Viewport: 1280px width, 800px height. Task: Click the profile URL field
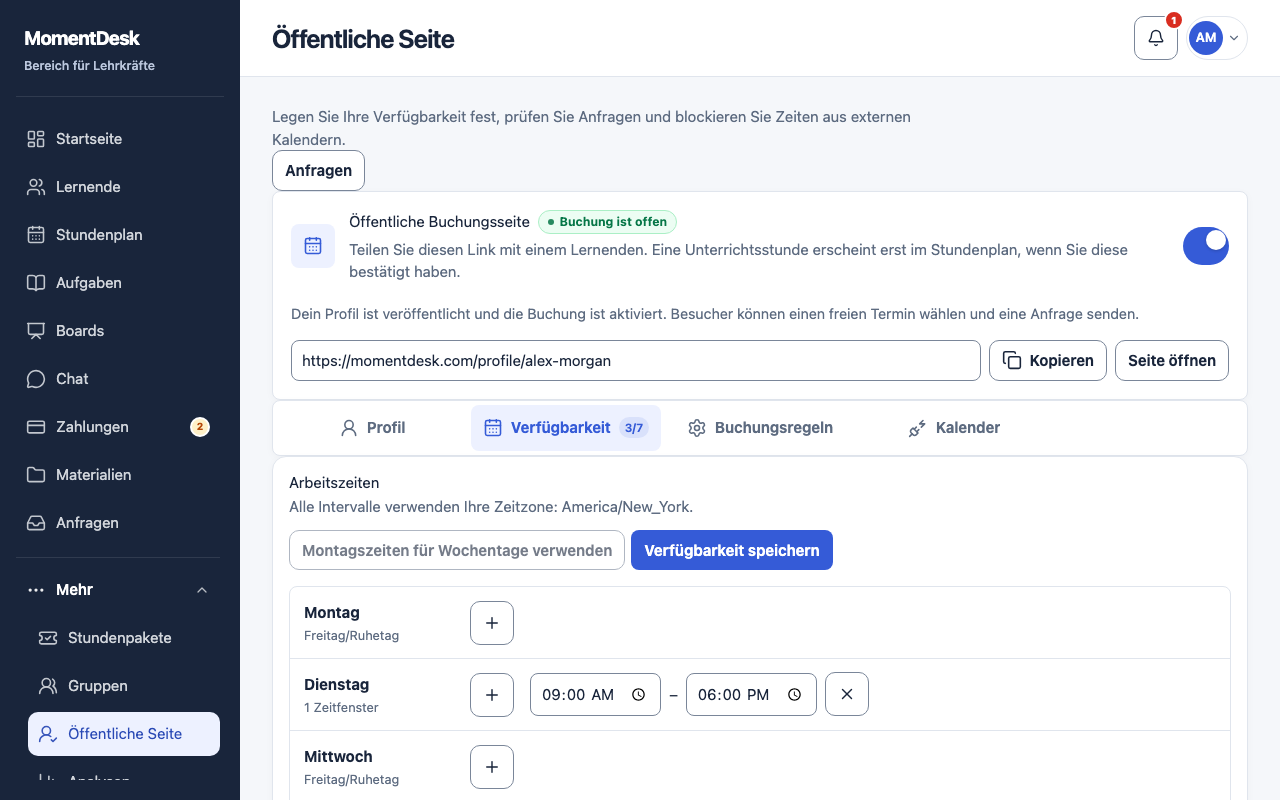tap(636, 361)
